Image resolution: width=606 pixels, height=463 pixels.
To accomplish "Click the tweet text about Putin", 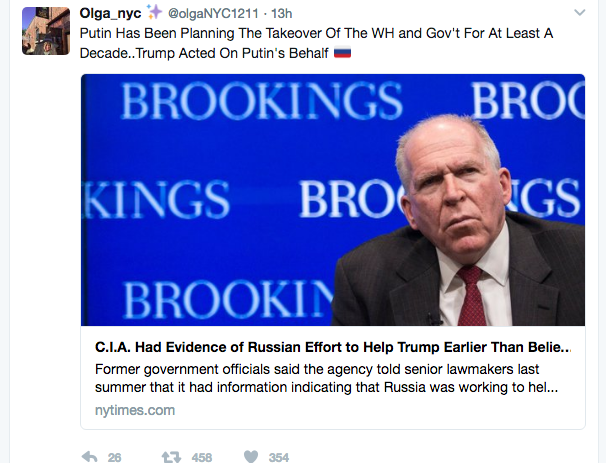I will [316, 43].
